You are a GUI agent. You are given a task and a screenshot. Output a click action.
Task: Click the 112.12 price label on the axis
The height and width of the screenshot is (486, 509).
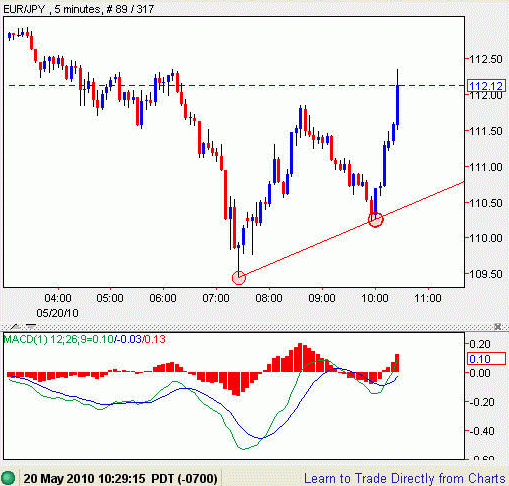[486, 86]
